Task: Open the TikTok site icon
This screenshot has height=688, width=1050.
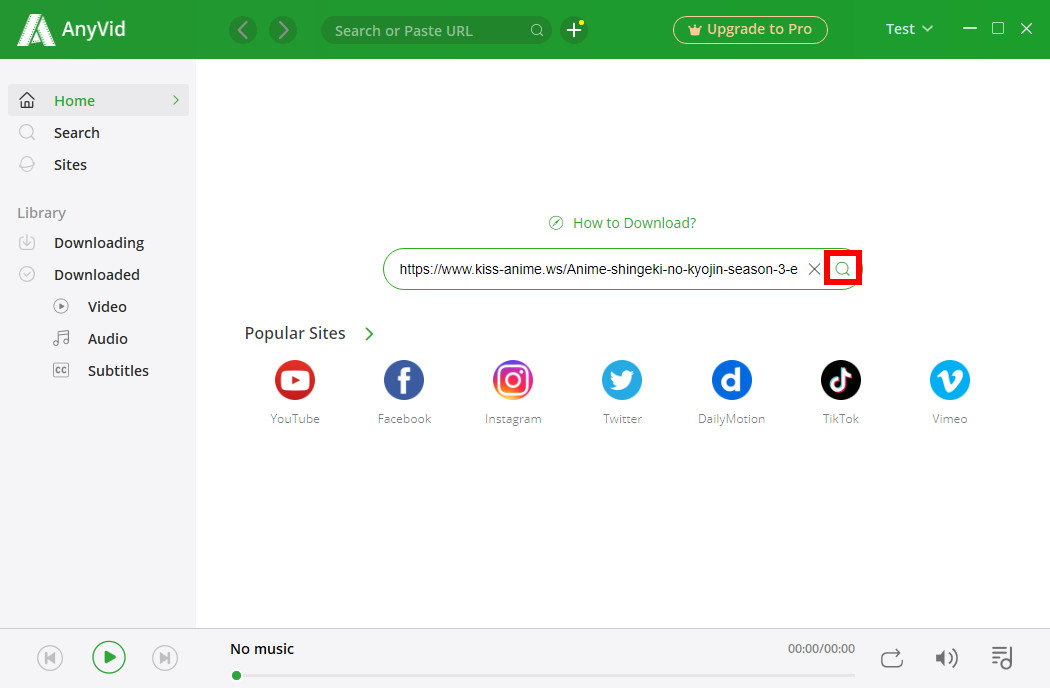Action: click(x=840, y=381)
